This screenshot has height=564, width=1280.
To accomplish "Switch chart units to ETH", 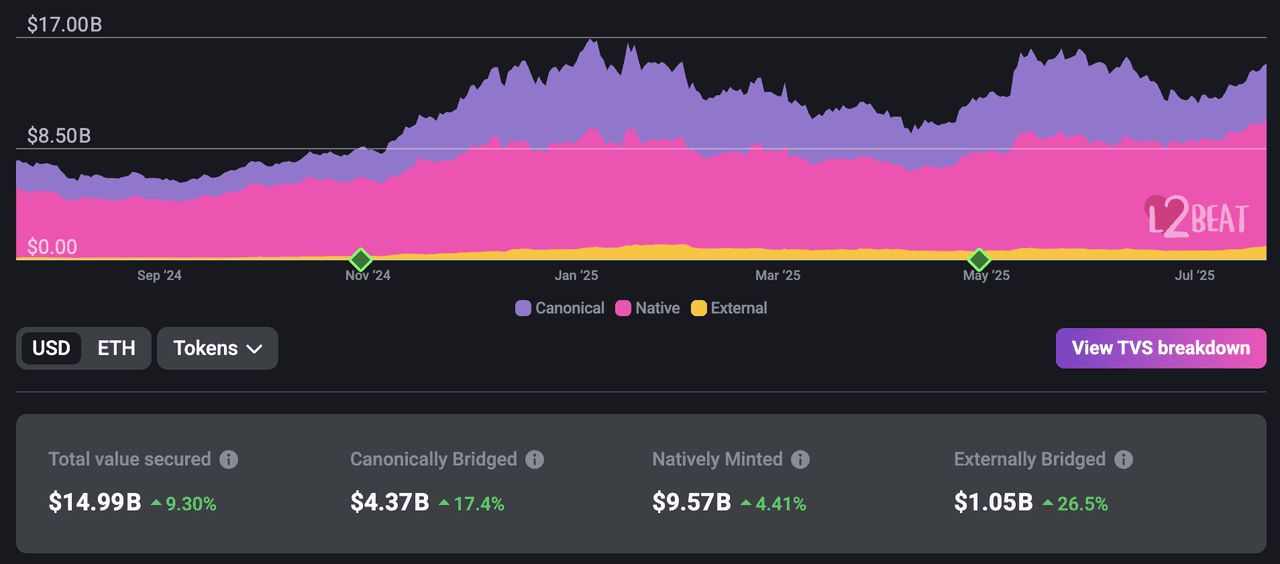I will tap(116, 348).
